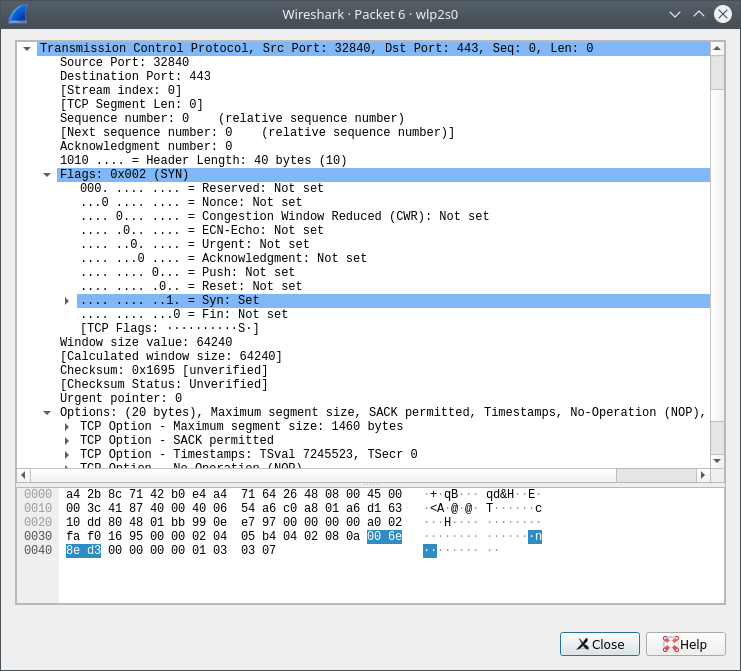Click the shade-down chevron in title bar
The image size is (741, 671).
(x=675, y=14)
